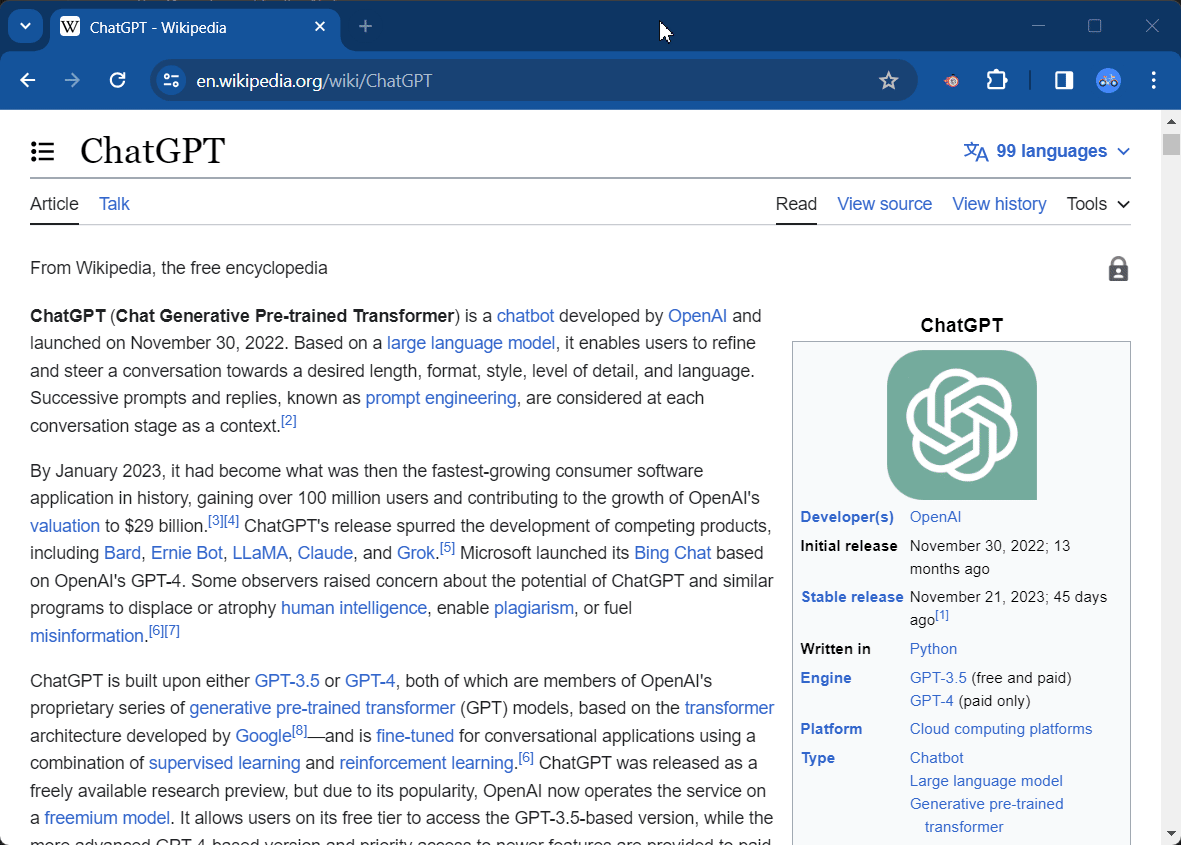Click the scrollbar down arrow
The image size is (1181, 845).
[1171, 834]
